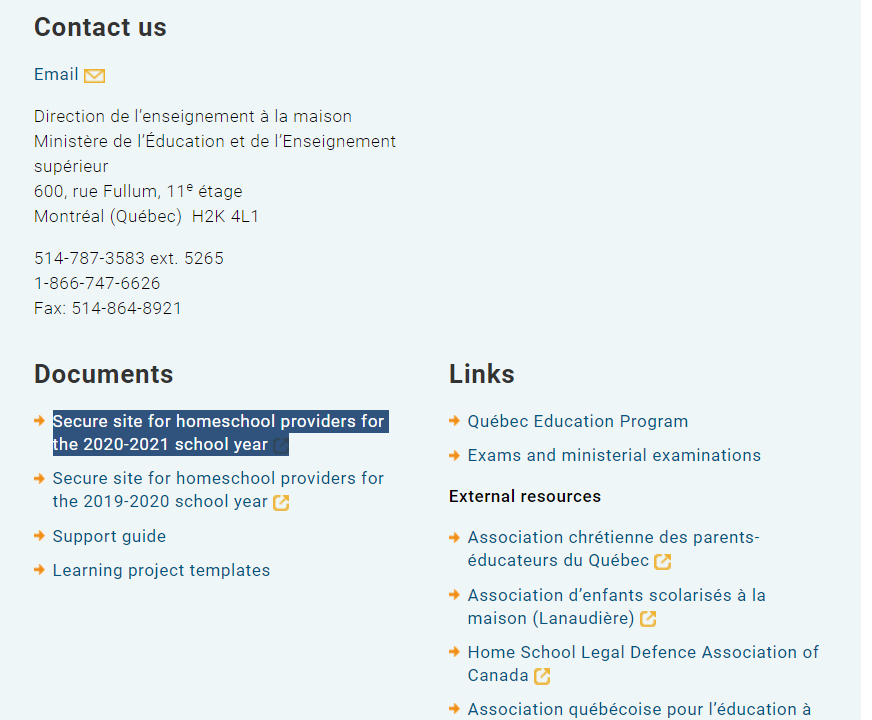Click arrow bullet before Home School Legal Defence

pos(454,652)
